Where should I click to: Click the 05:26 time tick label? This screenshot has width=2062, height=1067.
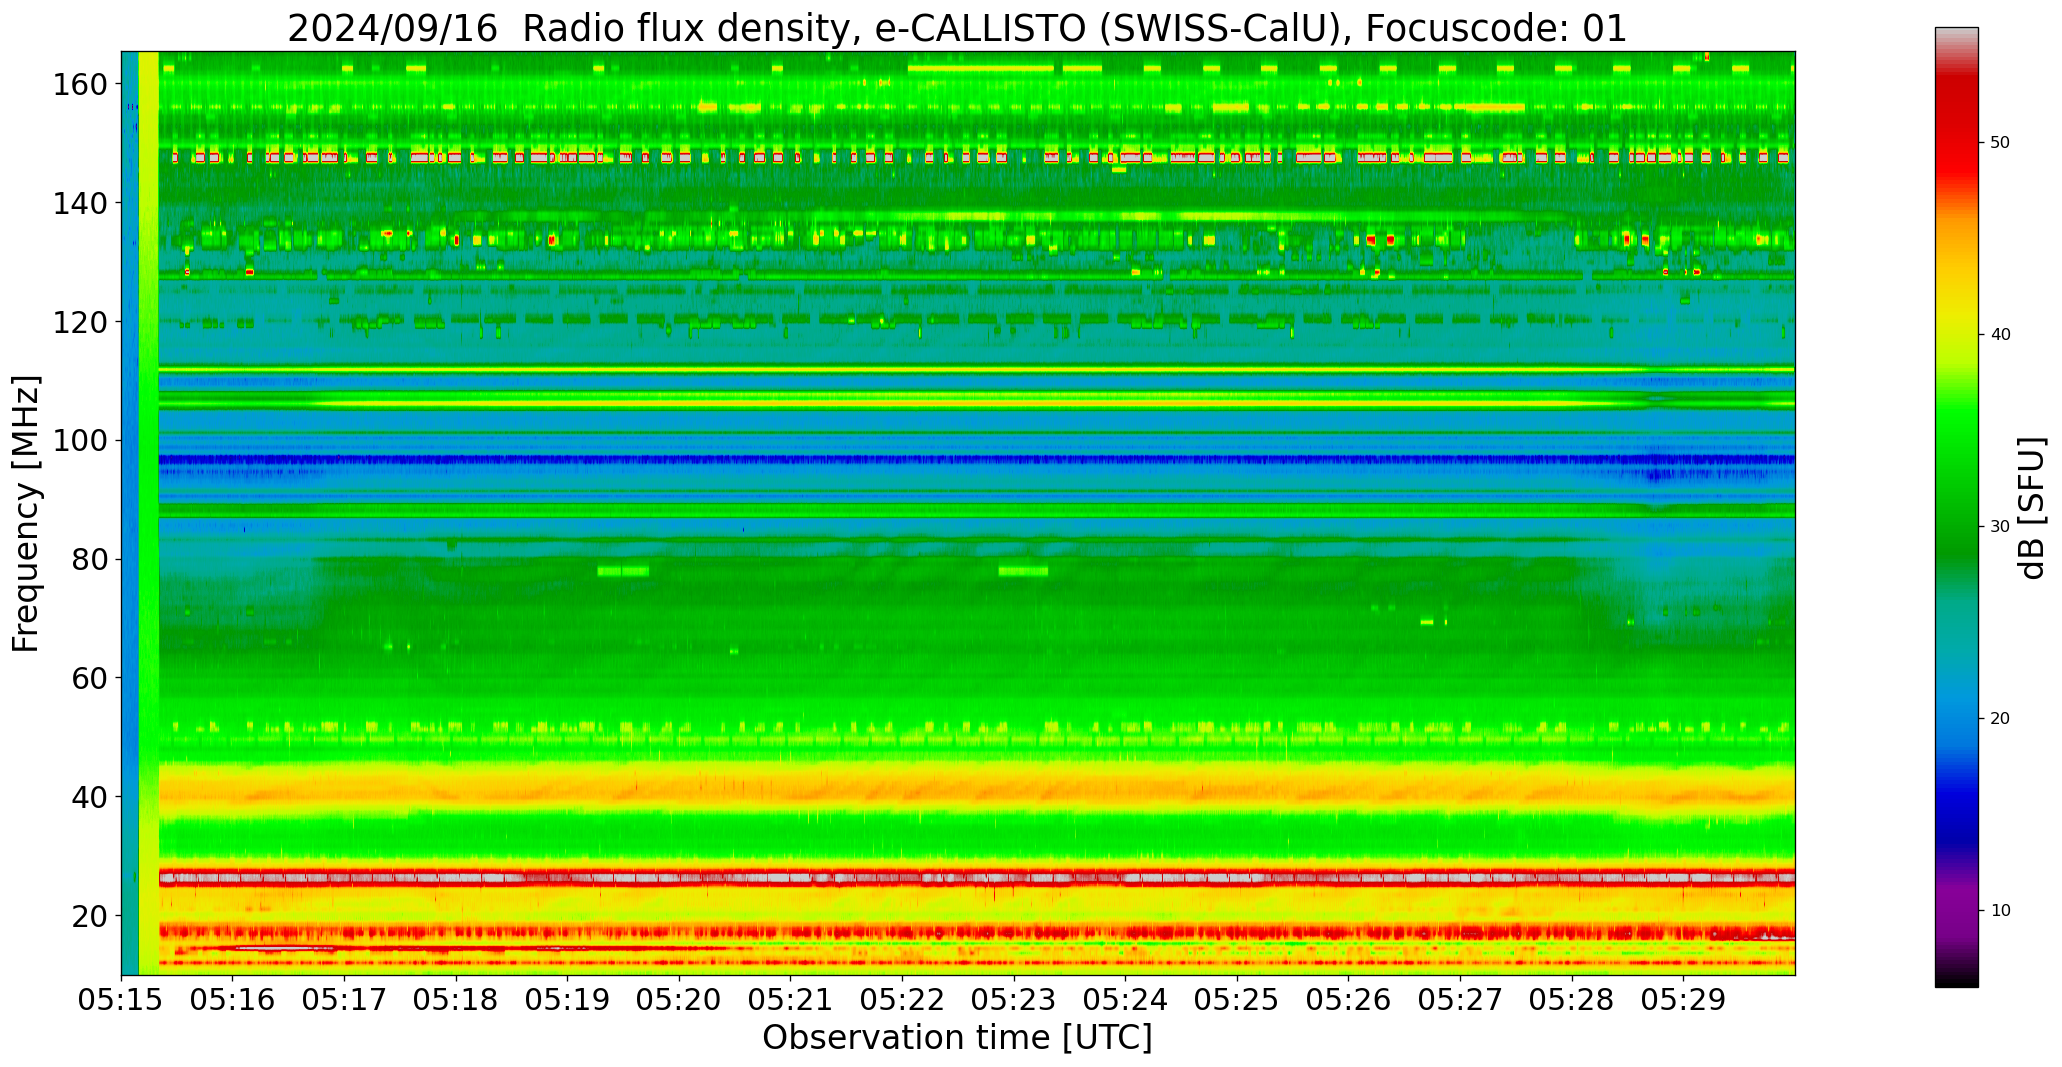pos(1348,1001)
